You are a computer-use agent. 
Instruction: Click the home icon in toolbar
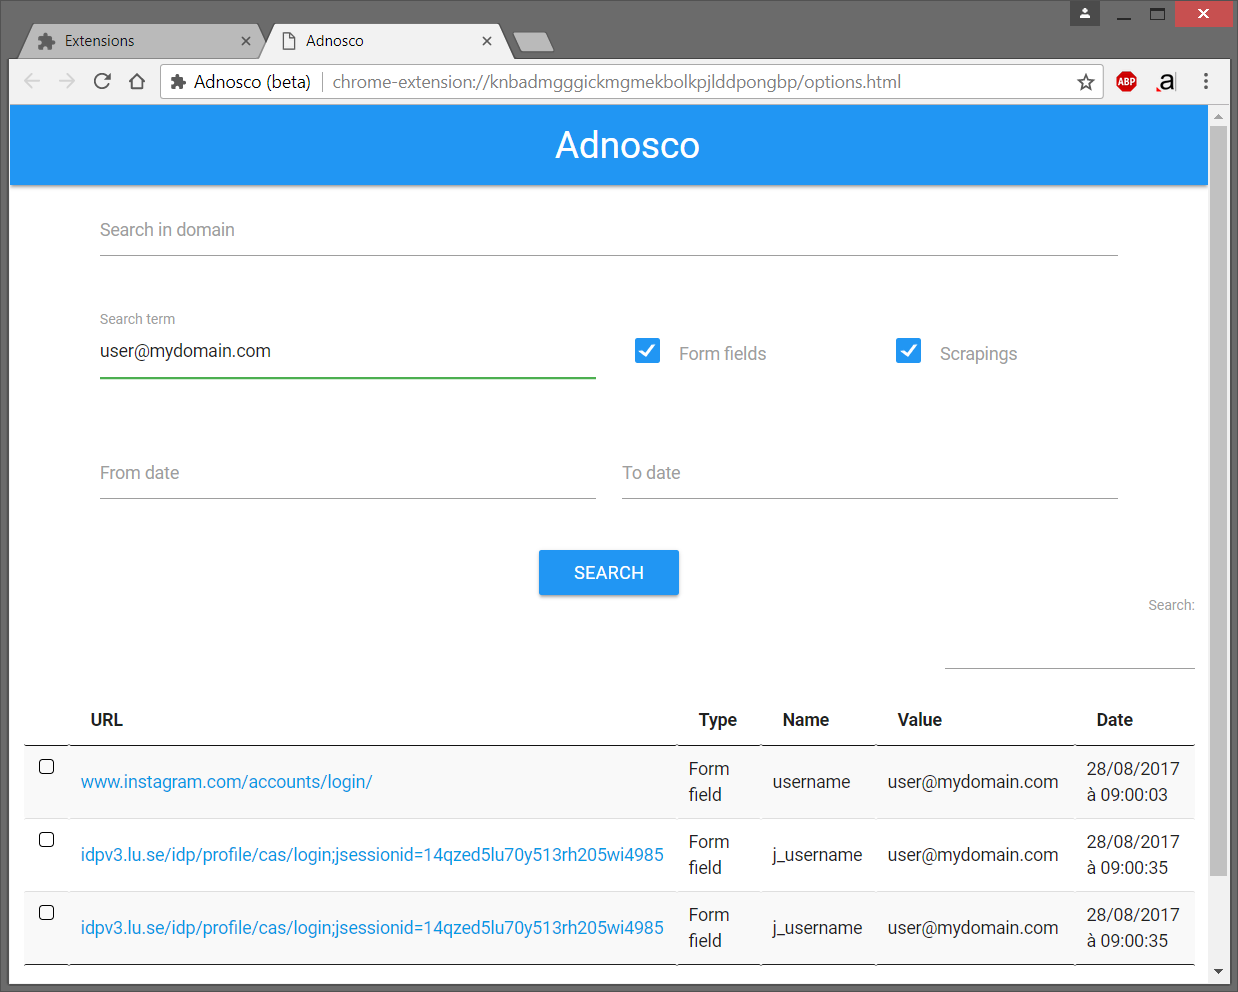coord(137,82)
